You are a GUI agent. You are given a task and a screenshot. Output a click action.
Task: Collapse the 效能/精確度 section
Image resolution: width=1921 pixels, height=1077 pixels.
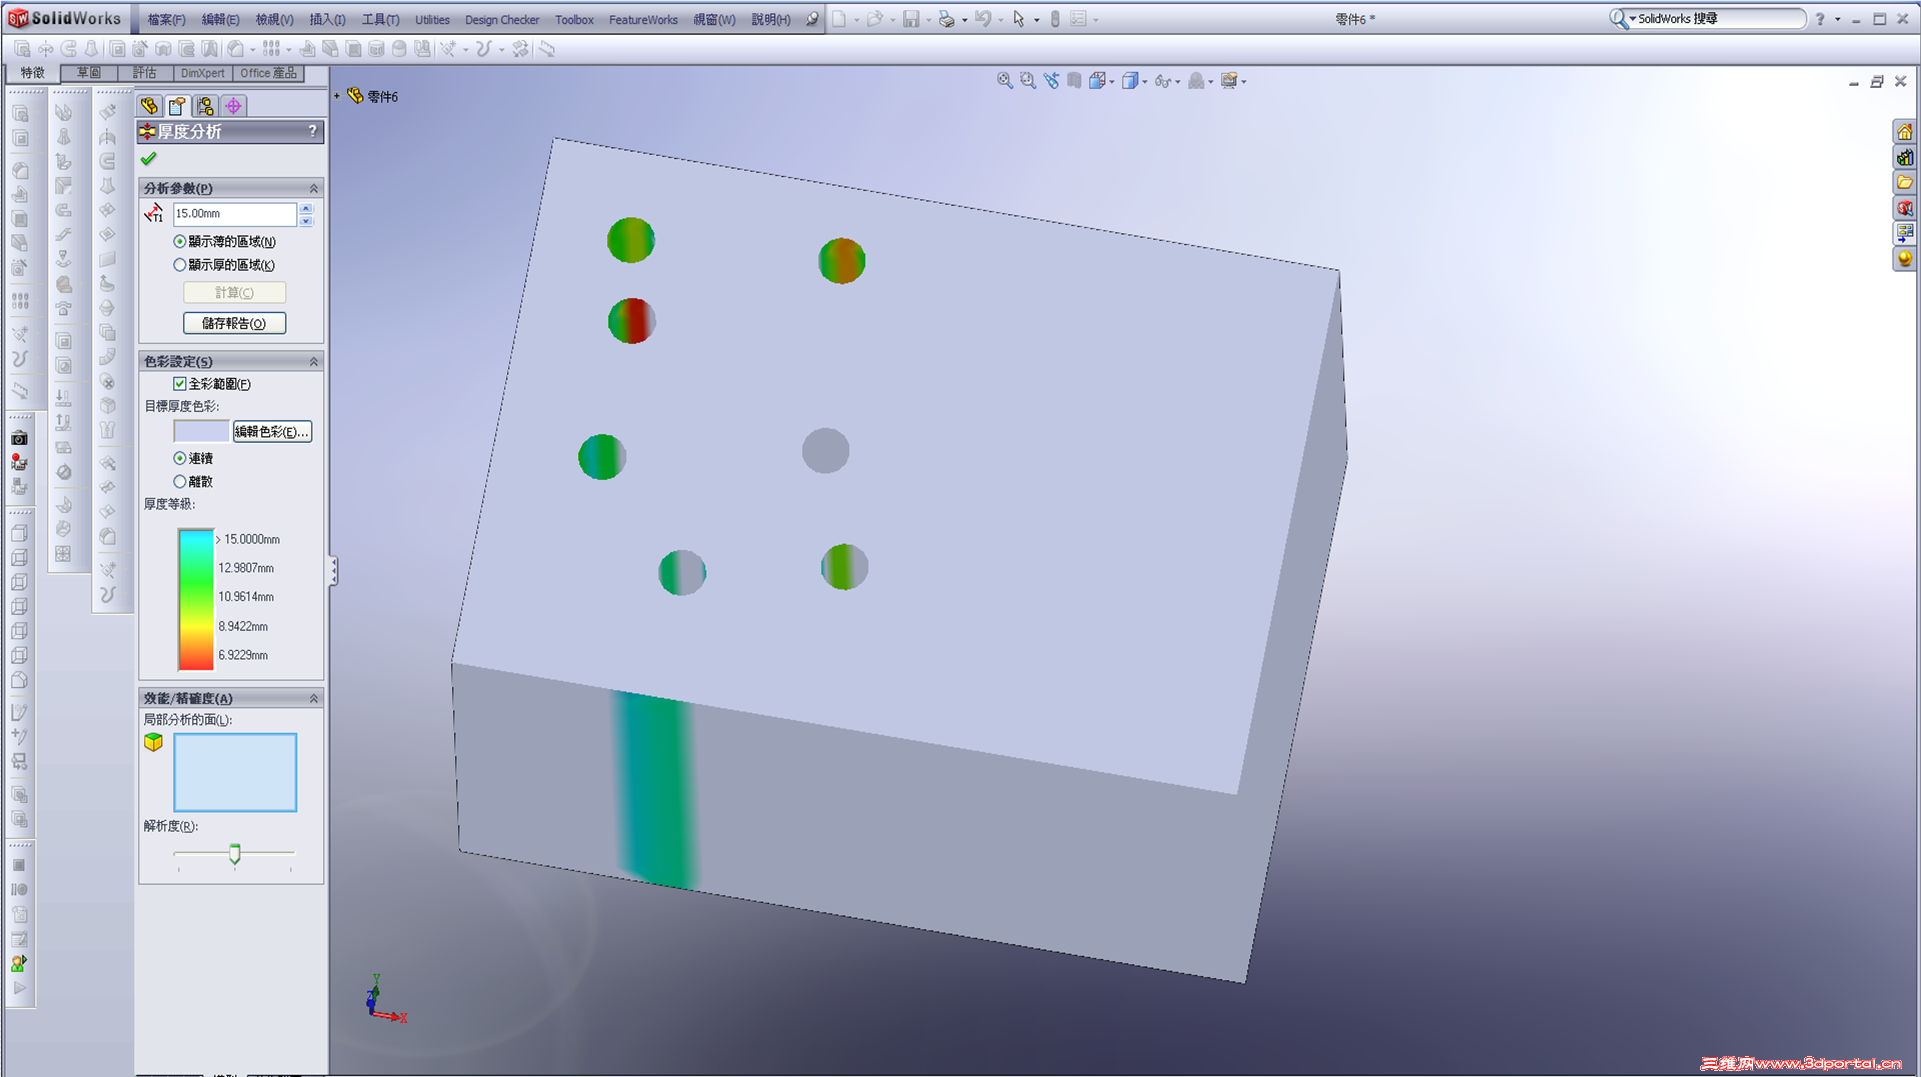(x=313, y=698)
